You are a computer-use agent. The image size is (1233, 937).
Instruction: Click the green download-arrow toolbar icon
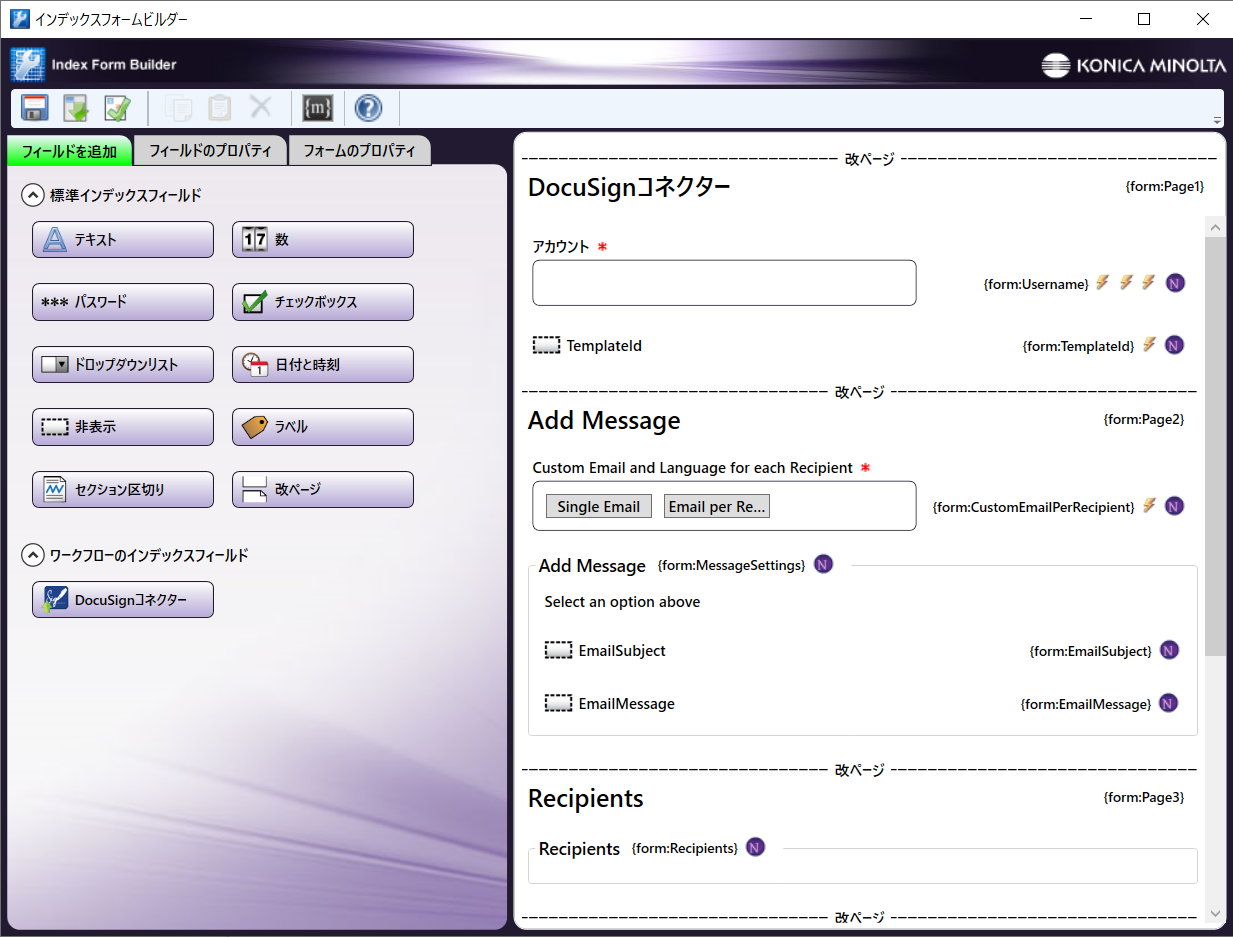(77, 108)
